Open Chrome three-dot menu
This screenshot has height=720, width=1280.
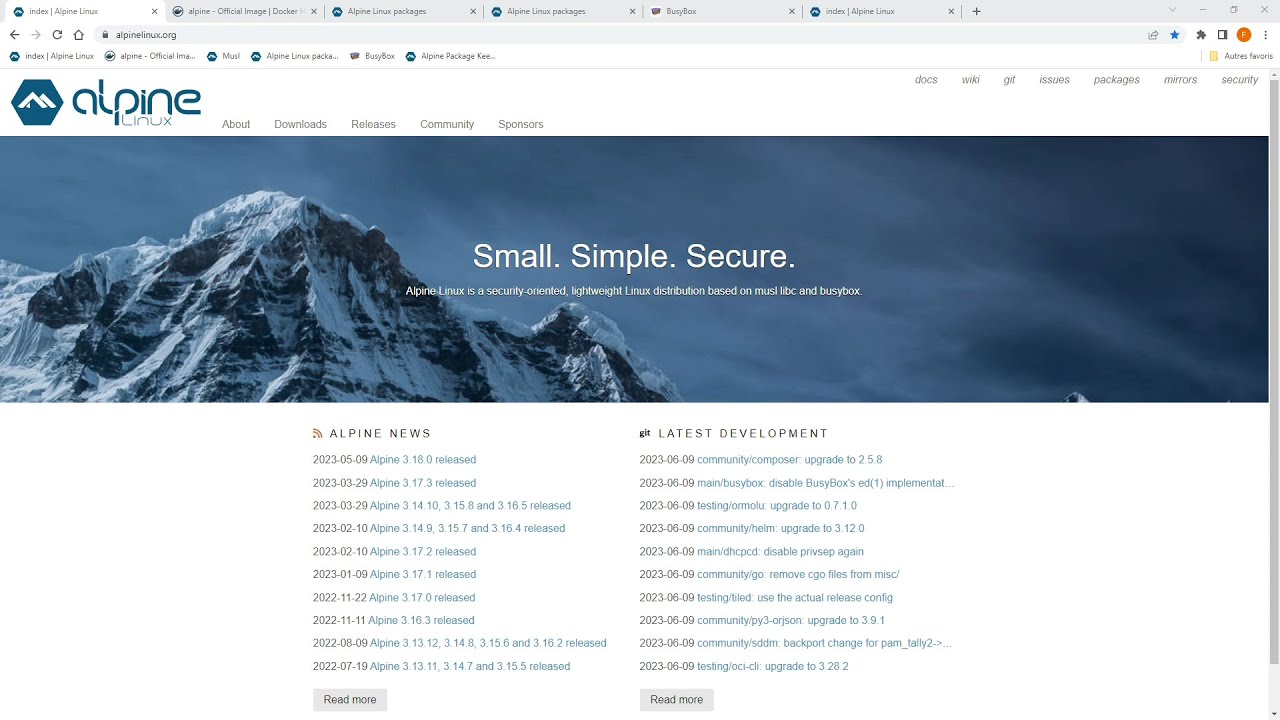[x=1265, y=34]
